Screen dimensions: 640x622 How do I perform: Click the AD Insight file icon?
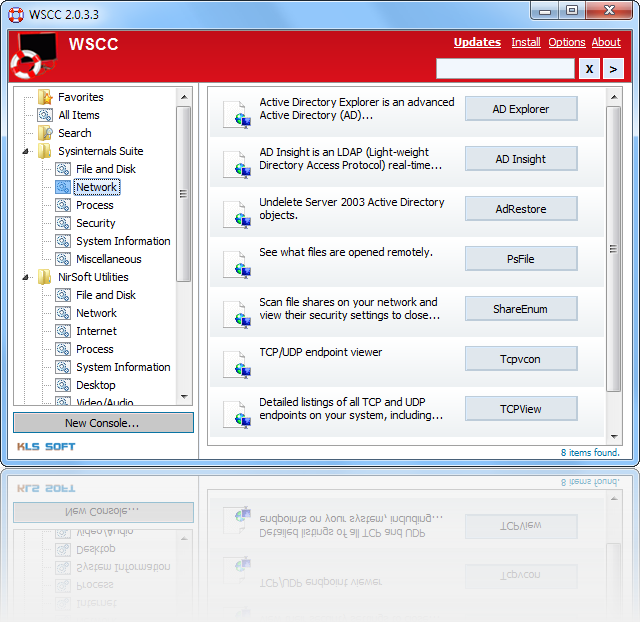coord(237,164)
